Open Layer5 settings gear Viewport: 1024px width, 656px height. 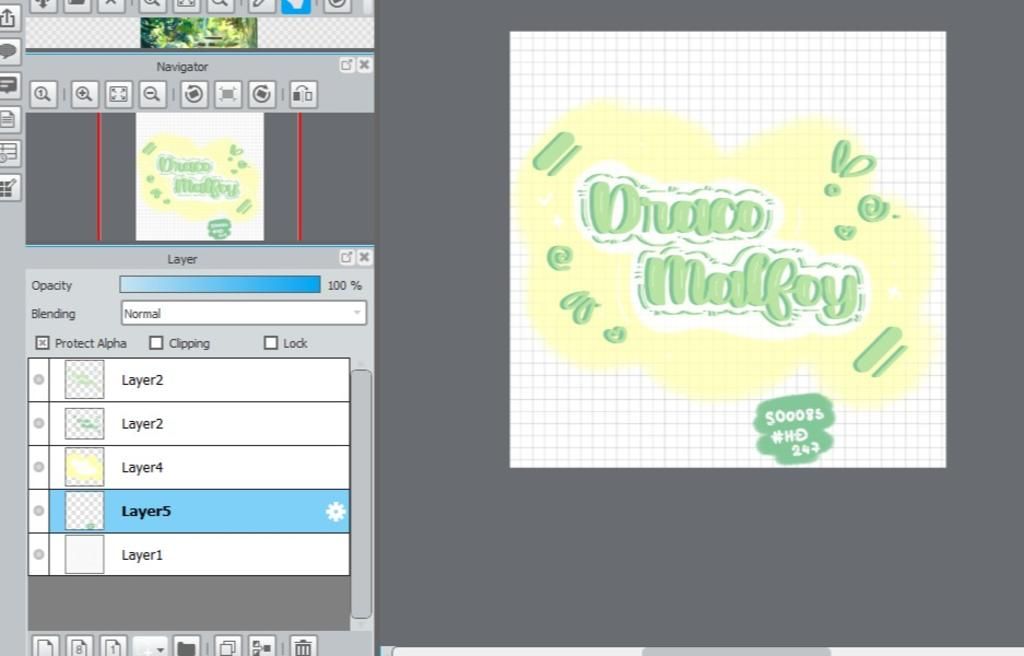pos(336,511)
